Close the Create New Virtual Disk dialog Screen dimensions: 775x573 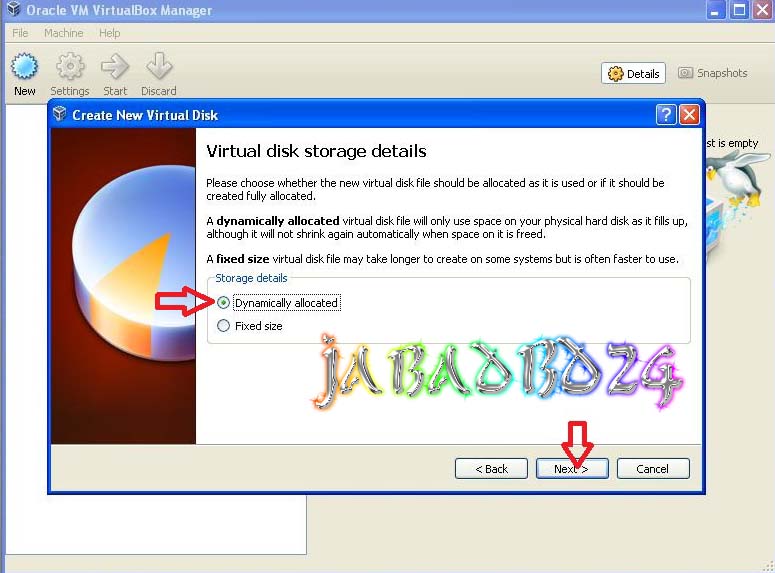pos(689,115)
